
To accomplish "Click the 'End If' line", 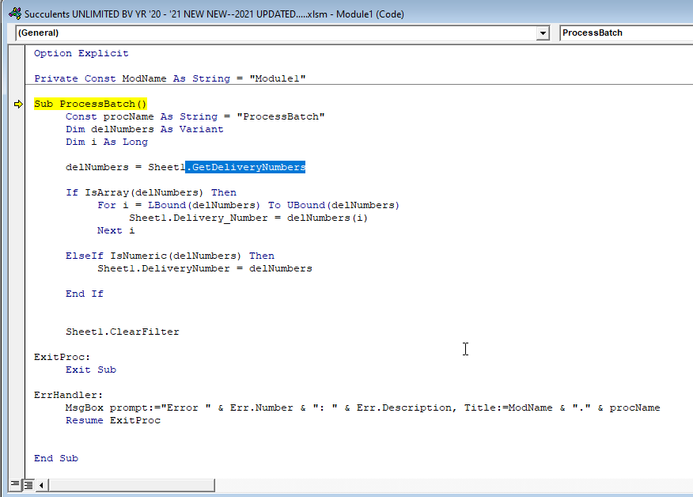I will (x=84, y=294).
